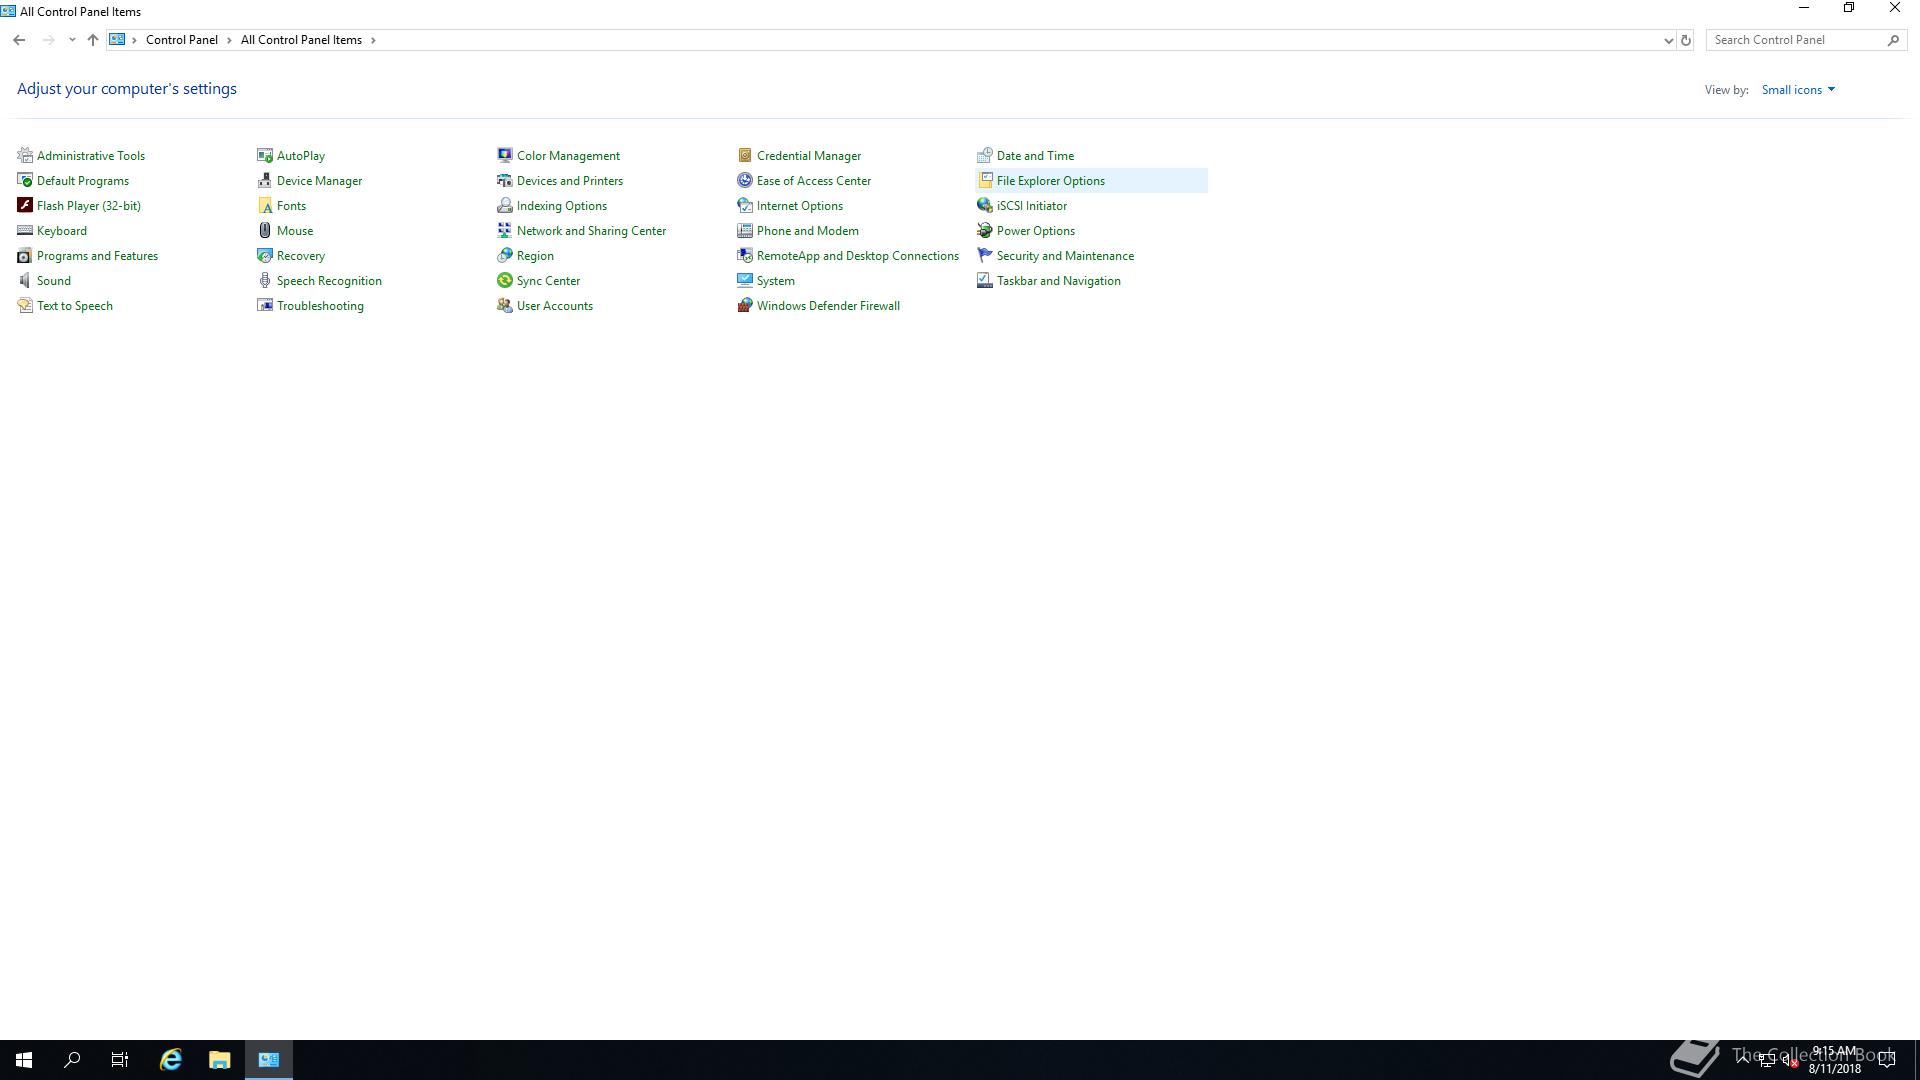Click the Device Manager icon
The height and width of the screenshot is (1080, 1920).
pos(265,180)
